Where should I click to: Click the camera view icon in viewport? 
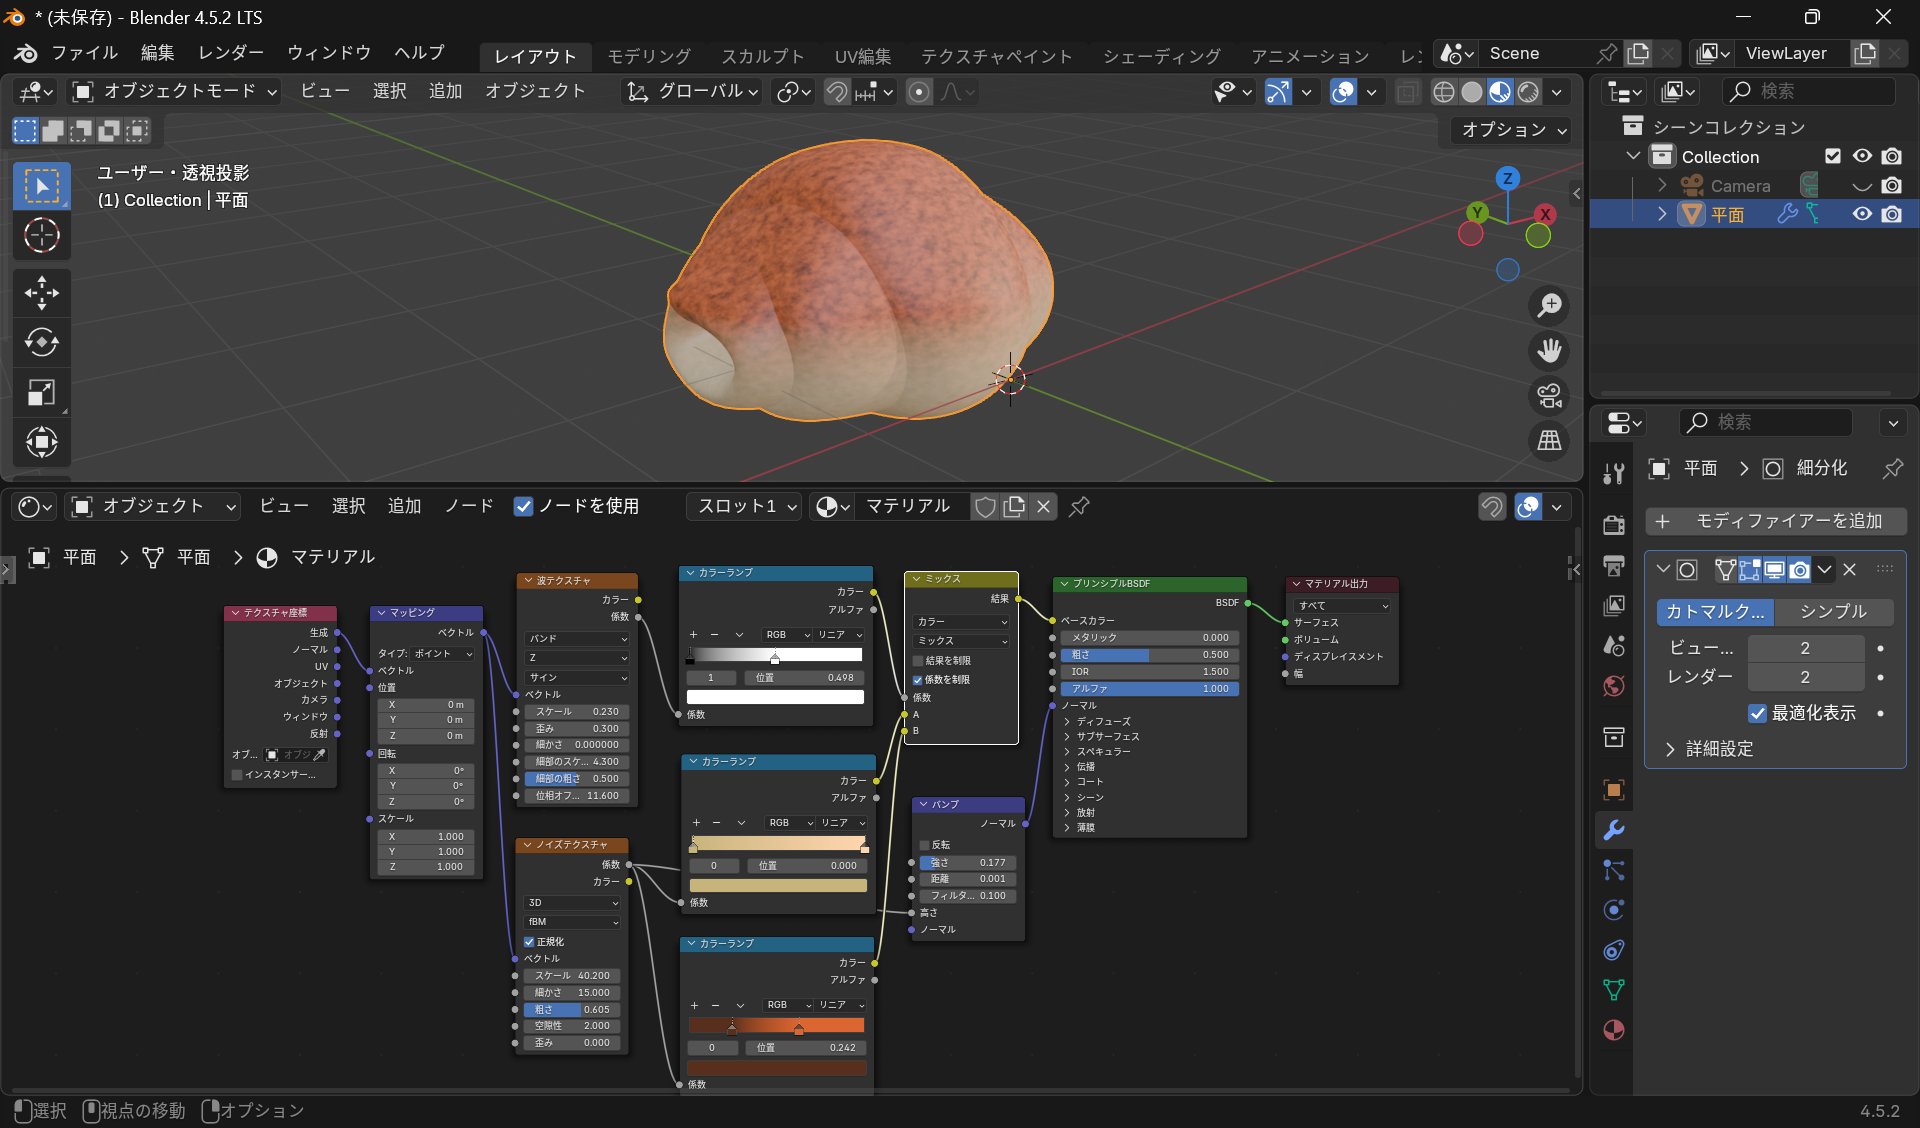click(x=1549, y=396)
